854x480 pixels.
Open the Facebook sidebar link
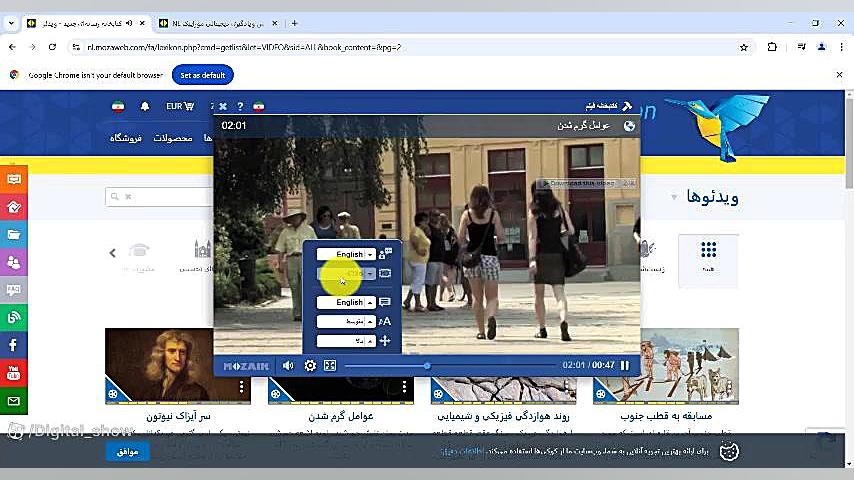click(14, 345)
